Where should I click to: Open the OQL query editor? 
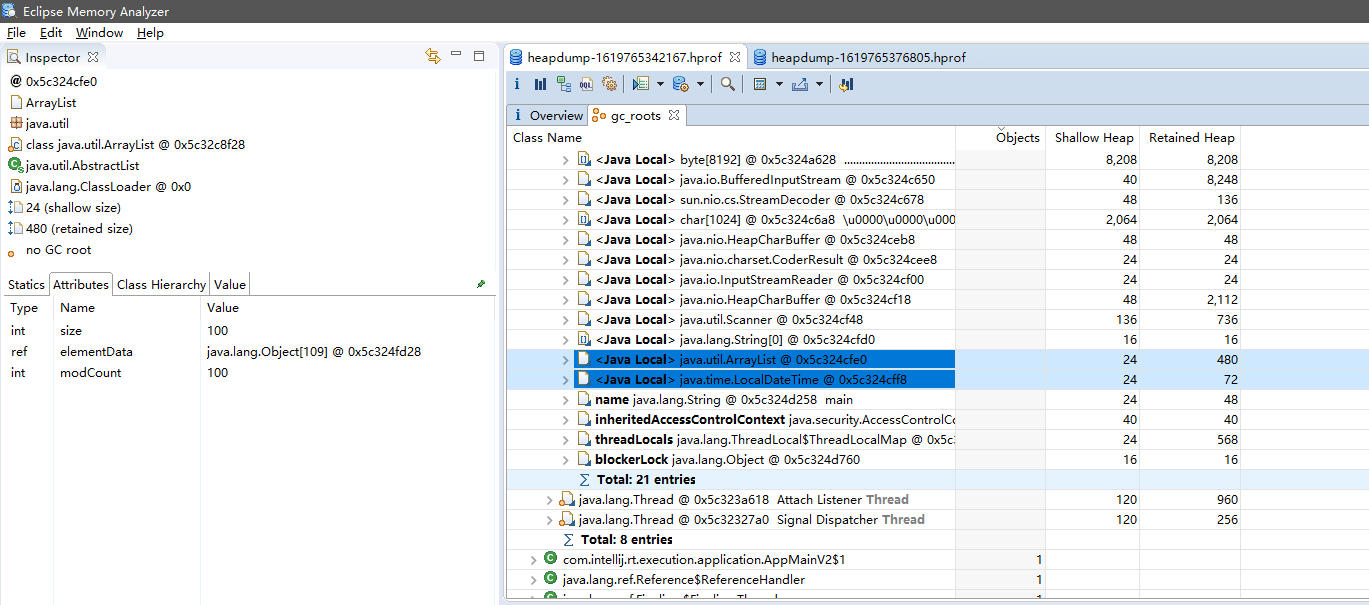[586, 85]
